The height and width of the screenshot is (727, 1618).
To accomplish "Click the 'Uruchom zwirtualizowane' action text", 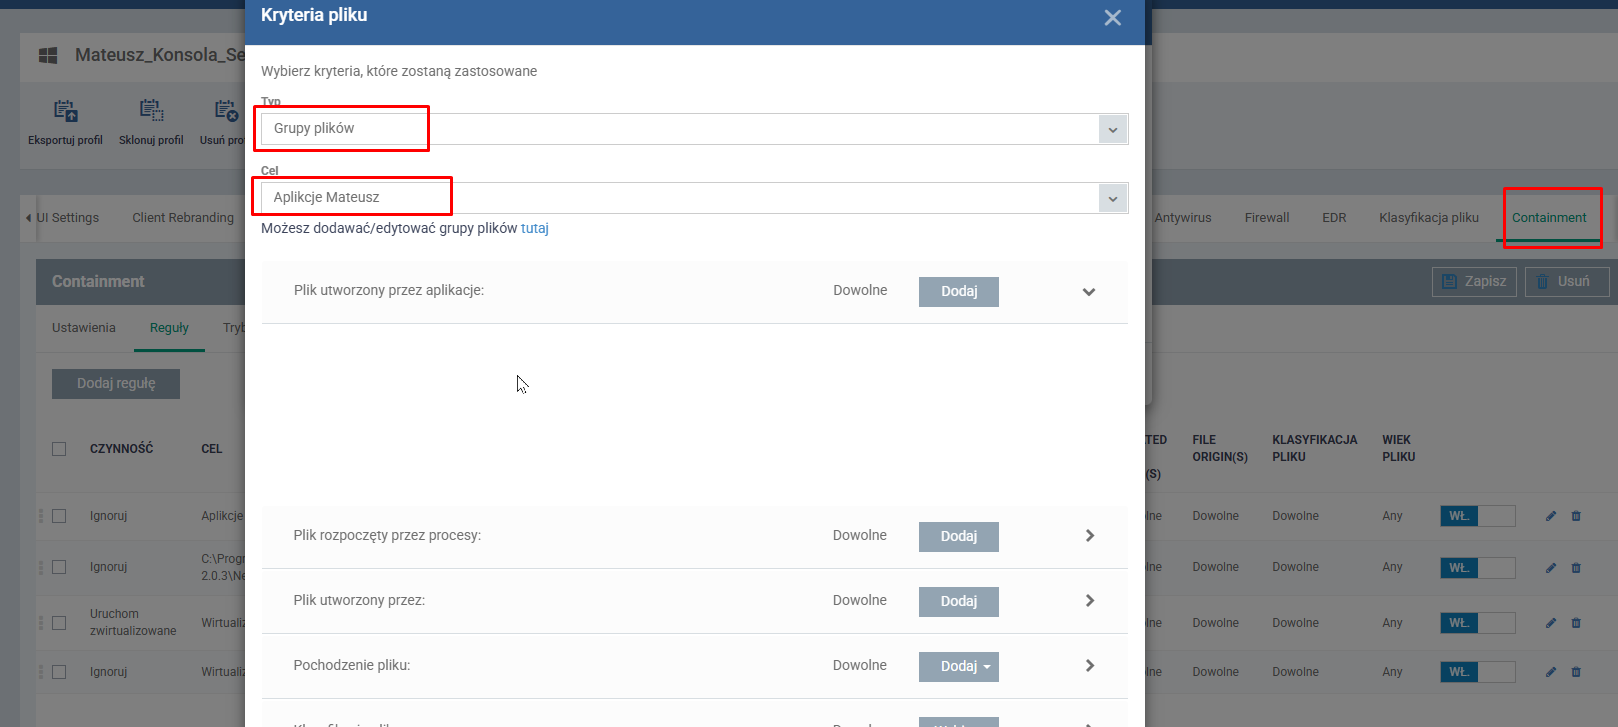I will click(133, 622).
